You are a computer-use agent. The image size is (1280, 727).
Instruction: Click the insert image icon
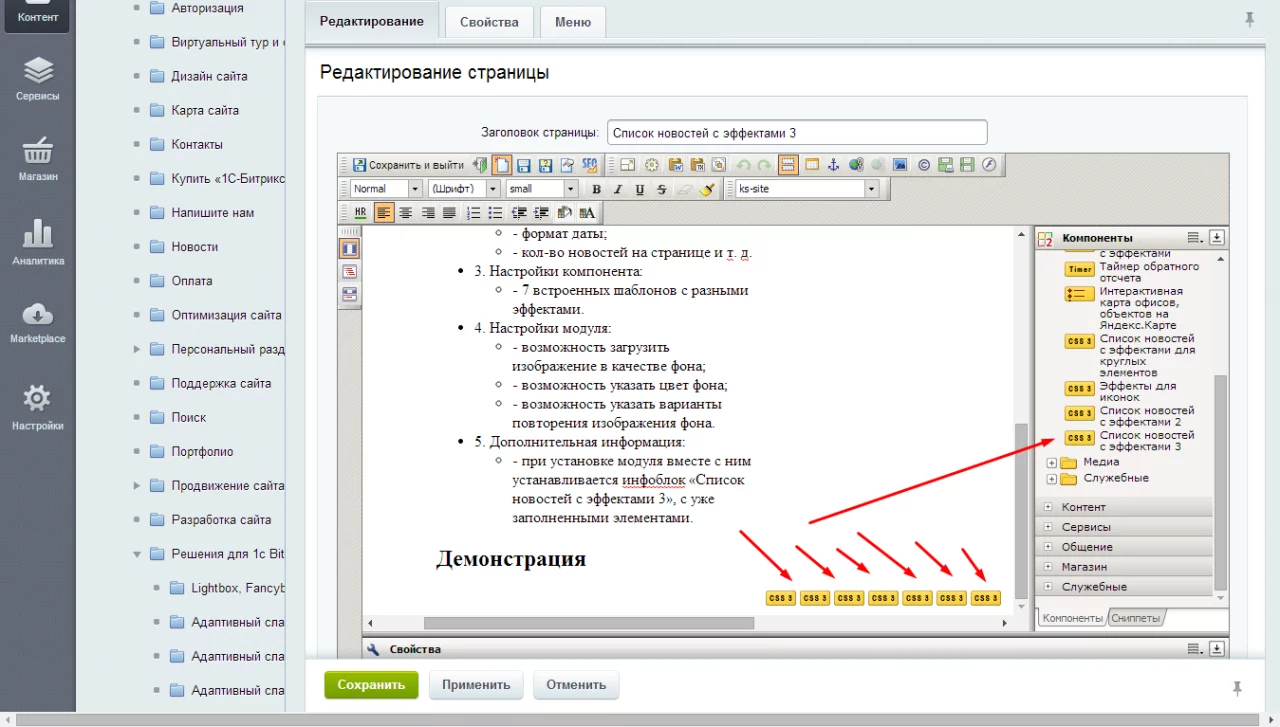900,165
